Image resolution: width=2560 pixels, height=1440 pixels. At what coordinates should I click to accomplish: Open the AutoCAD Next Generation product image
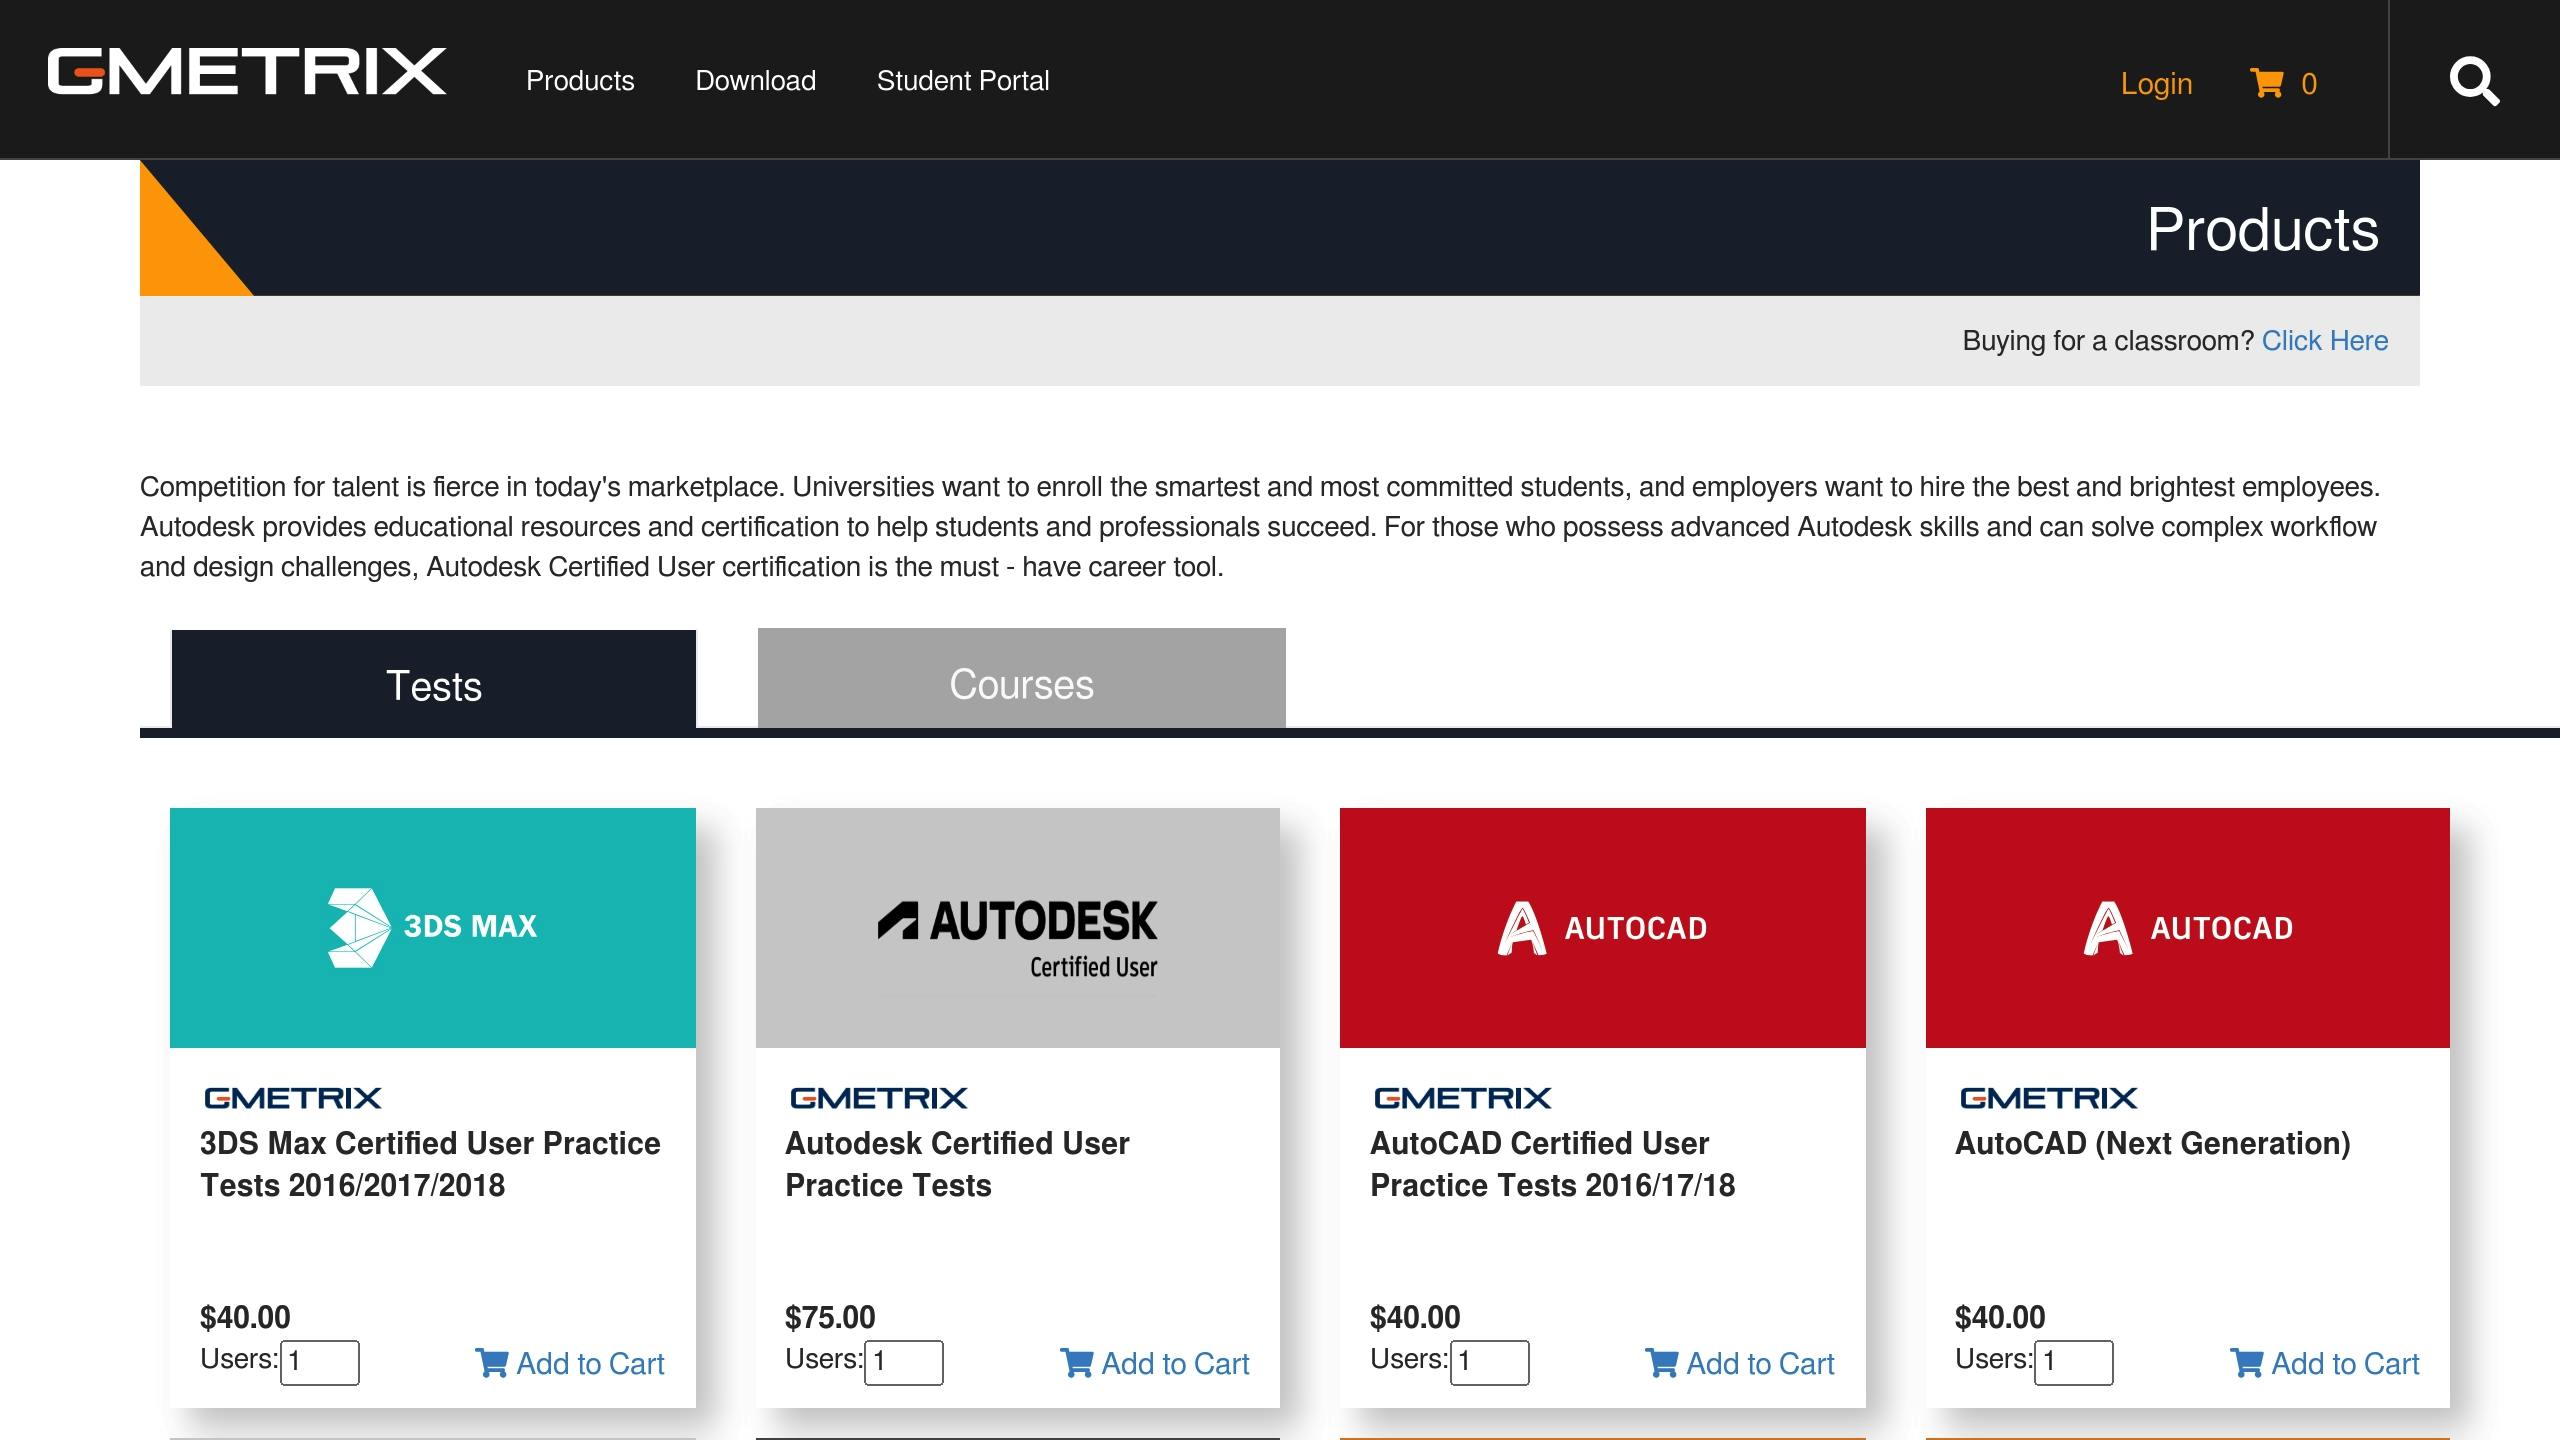pos(2188,928)
